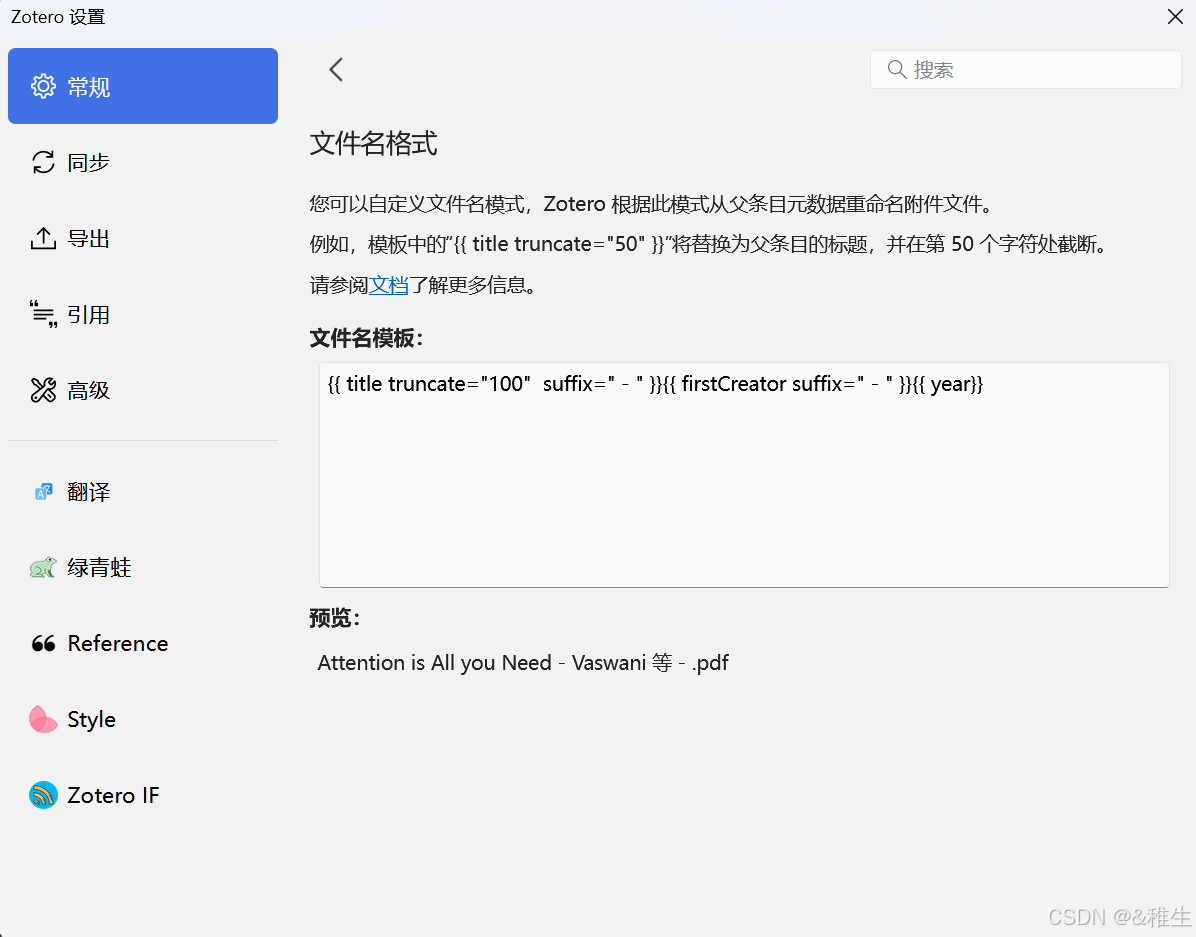Screen dimensions: 1196x937
Task: Click the gear icon for 常规
Action: point(43,86)
